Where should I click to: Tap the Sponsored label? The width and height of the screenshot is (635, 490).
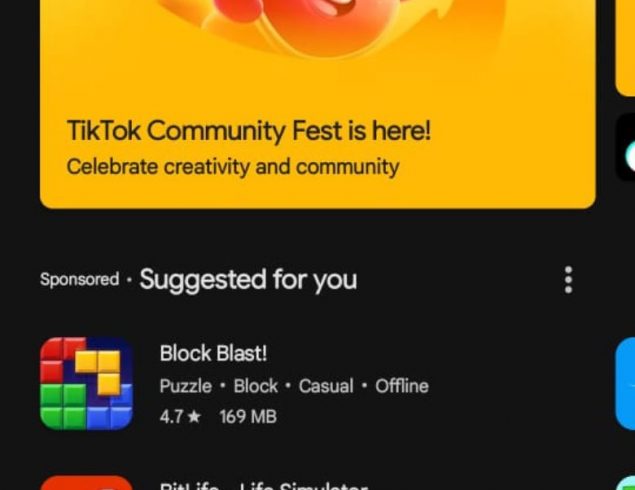coord(79,279)
